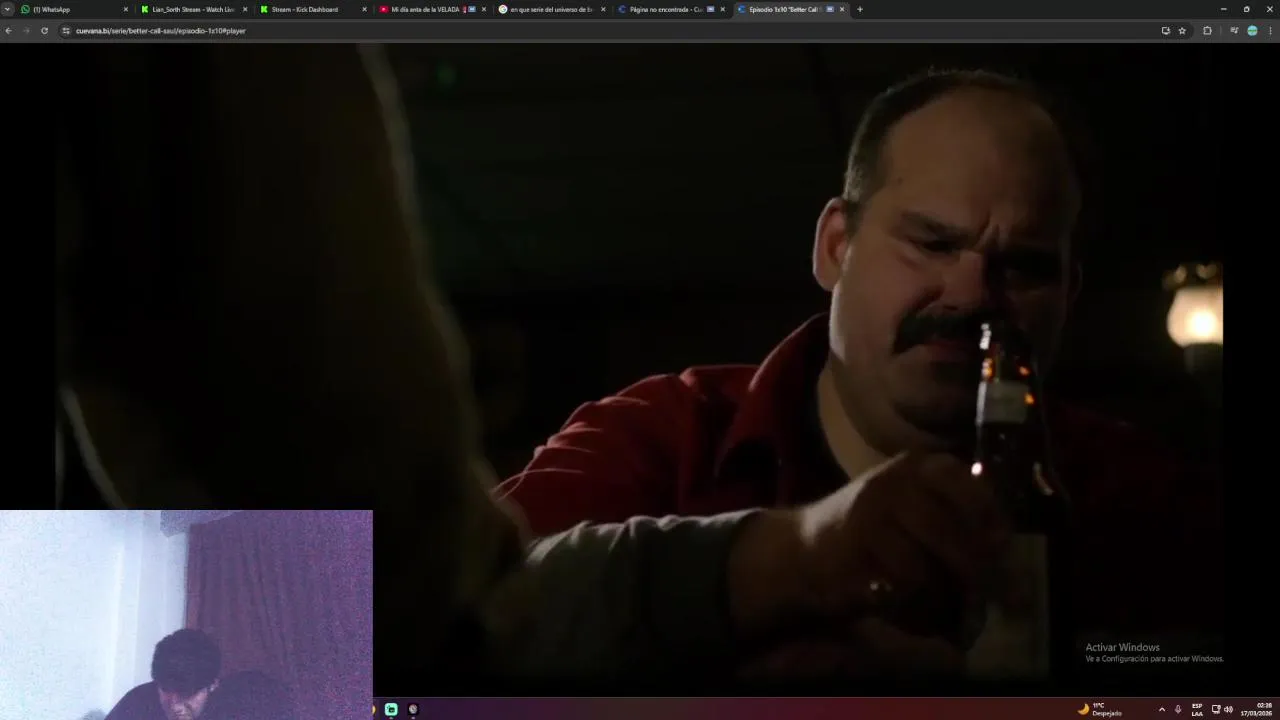Click the Better Call Saul video player
Viewport: 1280px width, 720px height.
coord(640,370)
